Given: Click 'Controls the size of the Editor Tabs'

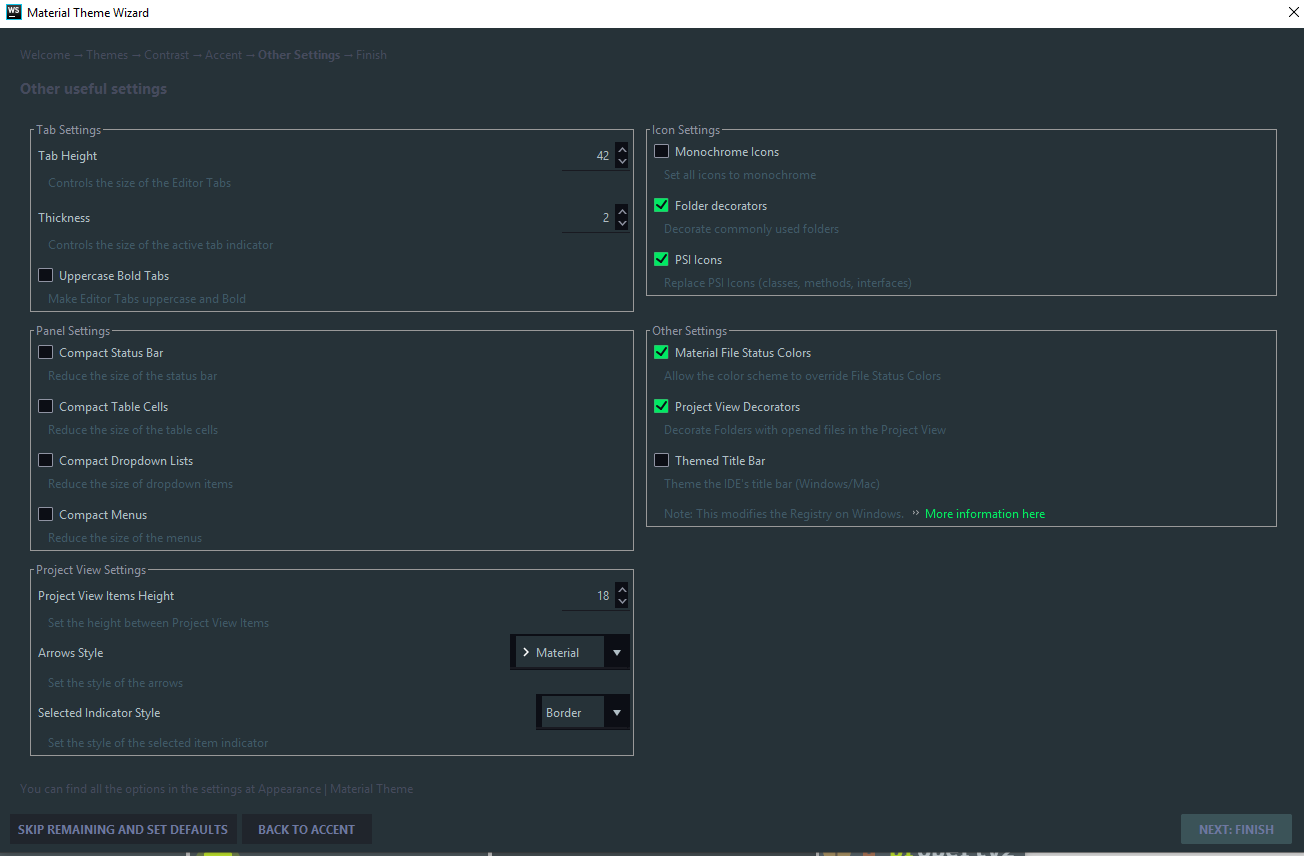Looking at the screenshot, I should click(x=140, y=183).
